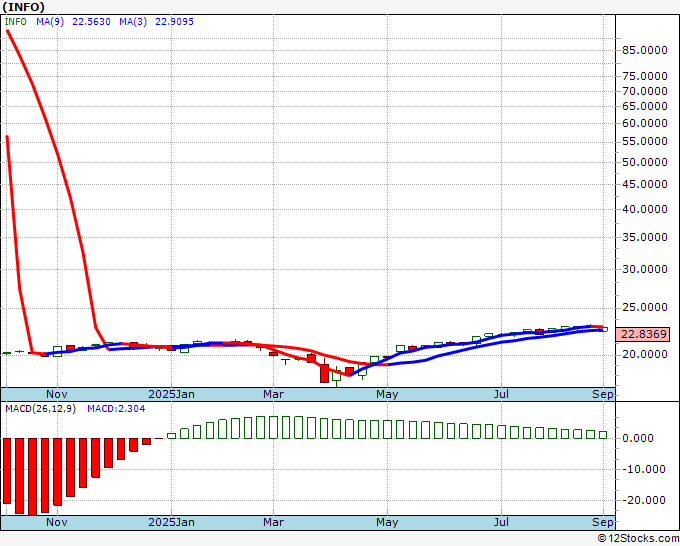This screenshot has height=546, width=680.
Task: Click Sep on the MACD panel time axis
Action: 603,522
